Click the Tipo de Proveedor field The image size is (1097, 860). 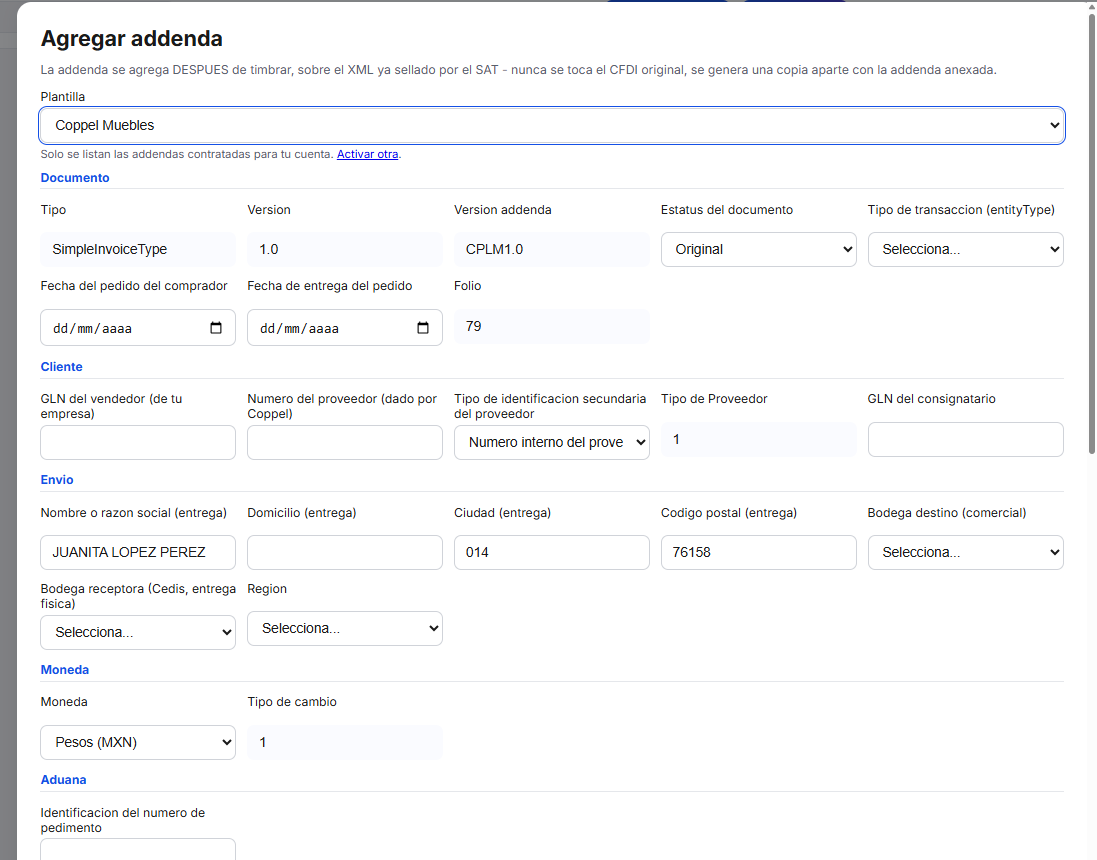pos(758,439)
